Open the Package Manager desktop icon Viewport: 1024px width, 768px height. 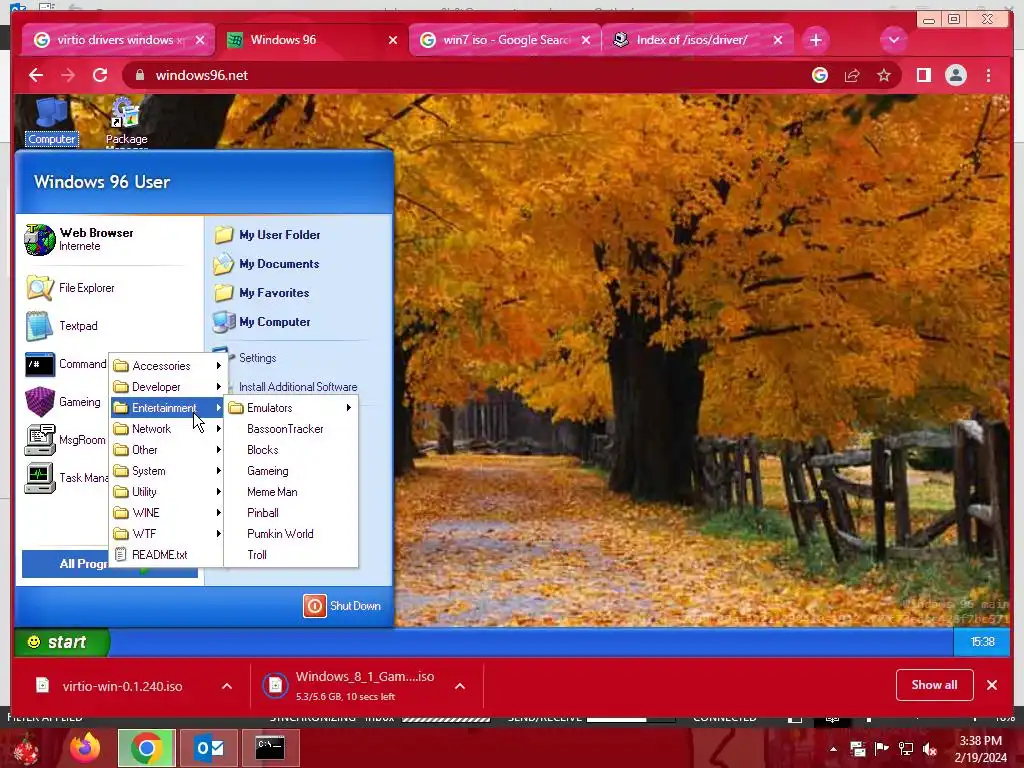point(126,122)
